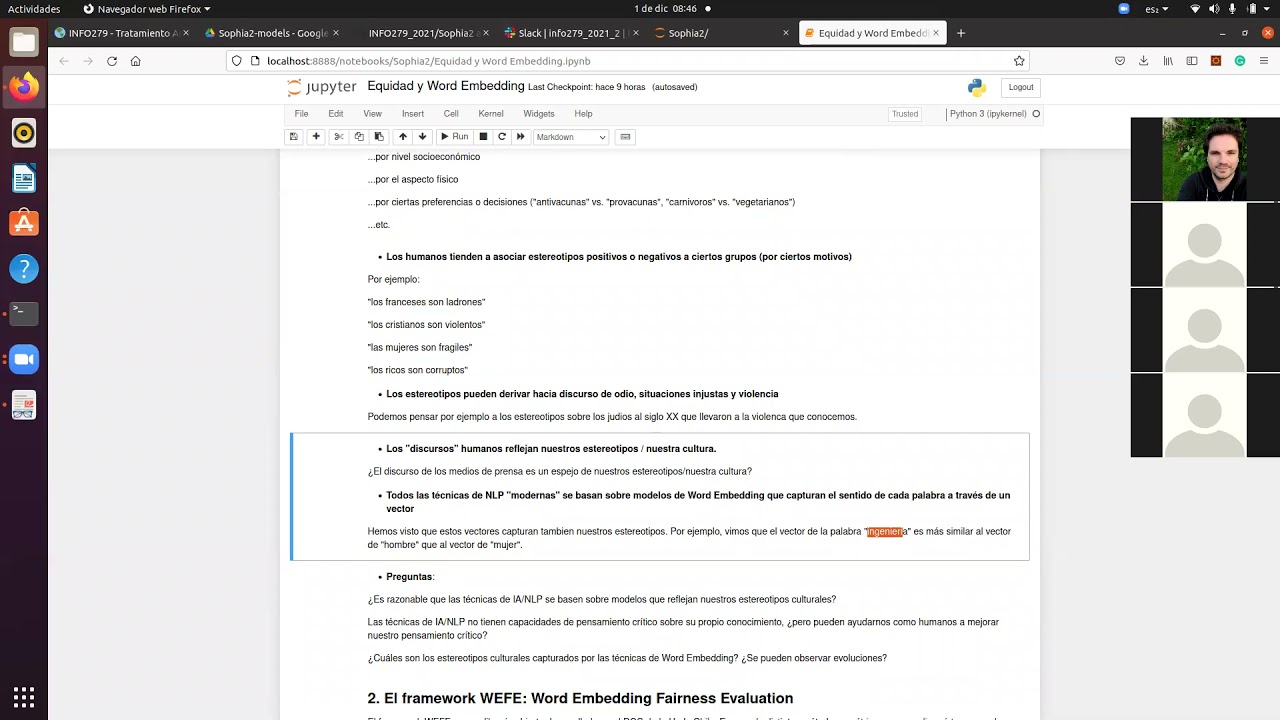This screenshot has width=1280, height=720.
Task: Open the Firefox hamburger menu
Action: coord(1264,61)
